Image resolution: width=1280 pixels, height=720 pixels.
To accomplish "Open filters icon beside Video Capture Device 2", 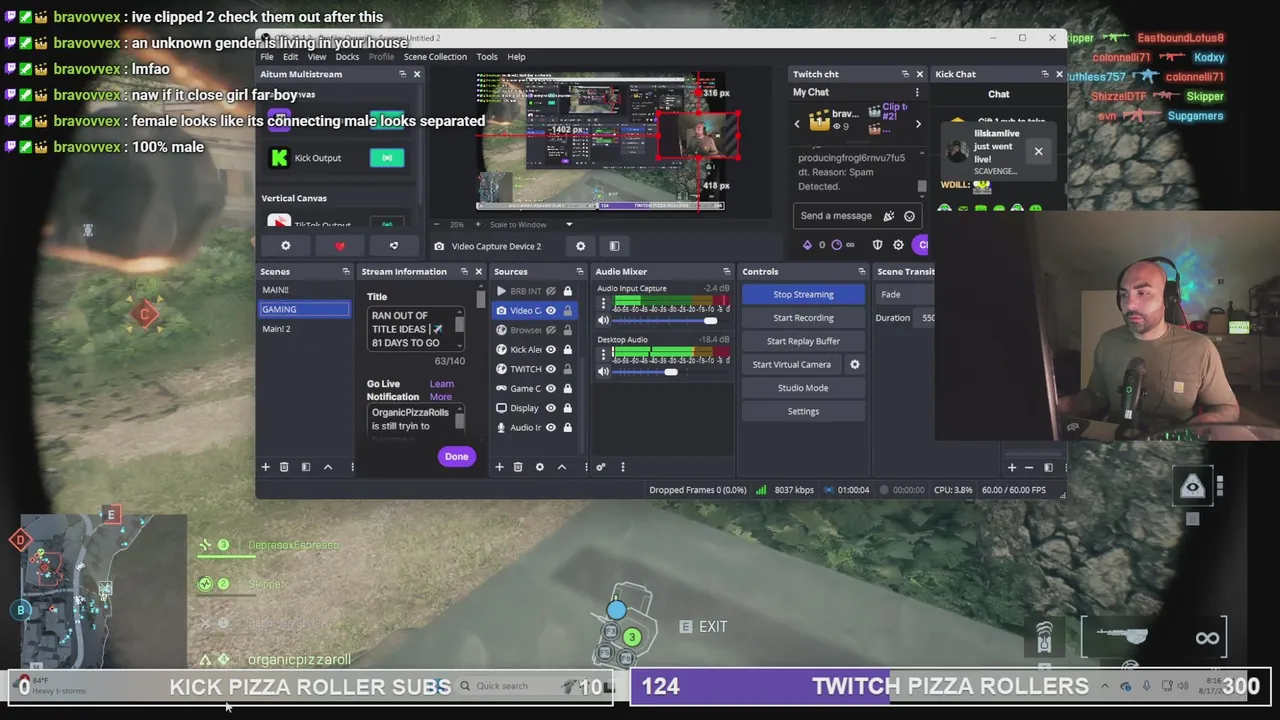I will [614, 246].
